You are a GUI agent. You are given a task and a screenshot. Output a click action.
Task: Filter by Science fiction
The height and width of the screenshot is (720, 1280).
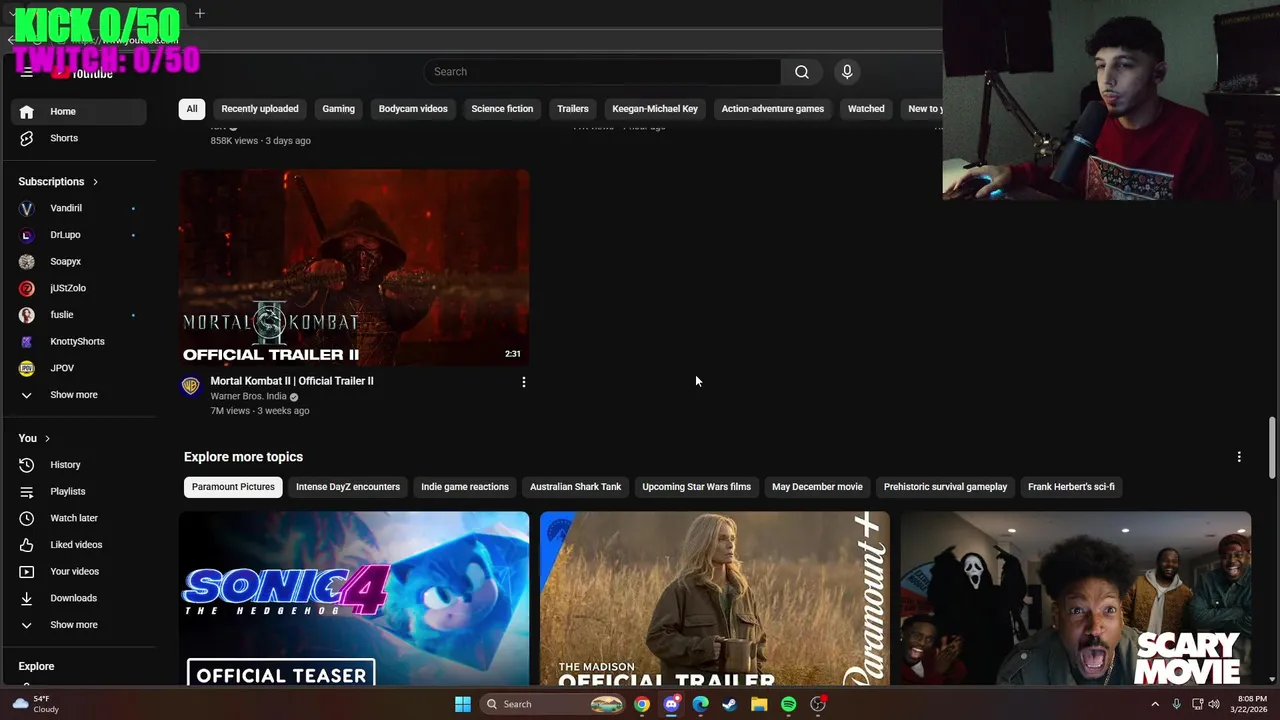click(x=502, y=109)
